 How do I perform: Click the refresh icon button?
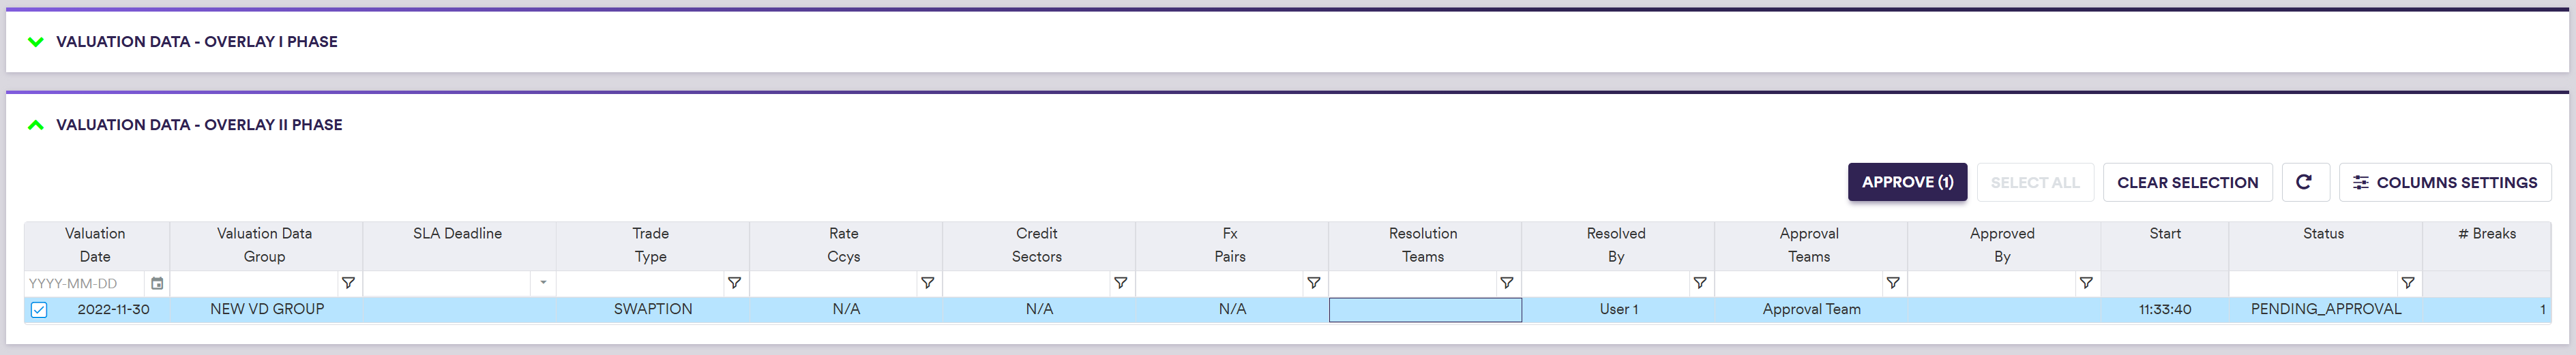pos(2304,182)
